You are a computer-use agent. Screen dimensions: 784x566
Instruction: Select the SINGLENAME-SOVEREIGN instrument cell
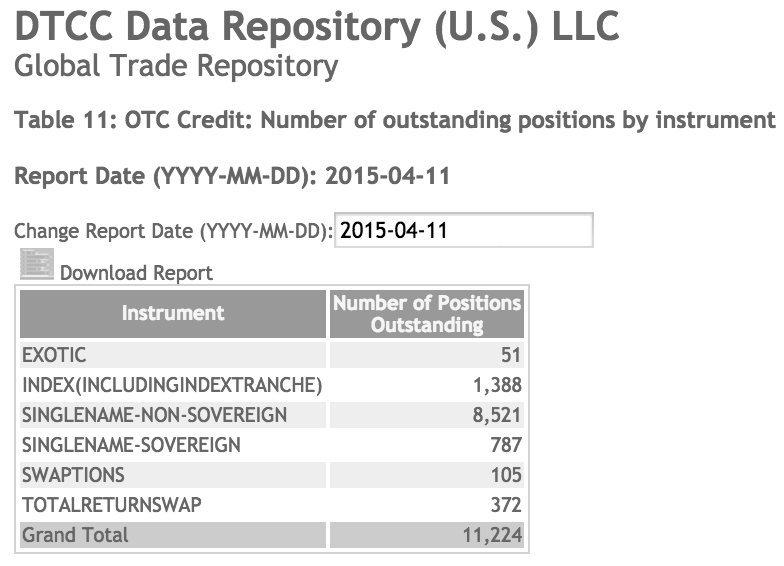click(x=173, y=445)
